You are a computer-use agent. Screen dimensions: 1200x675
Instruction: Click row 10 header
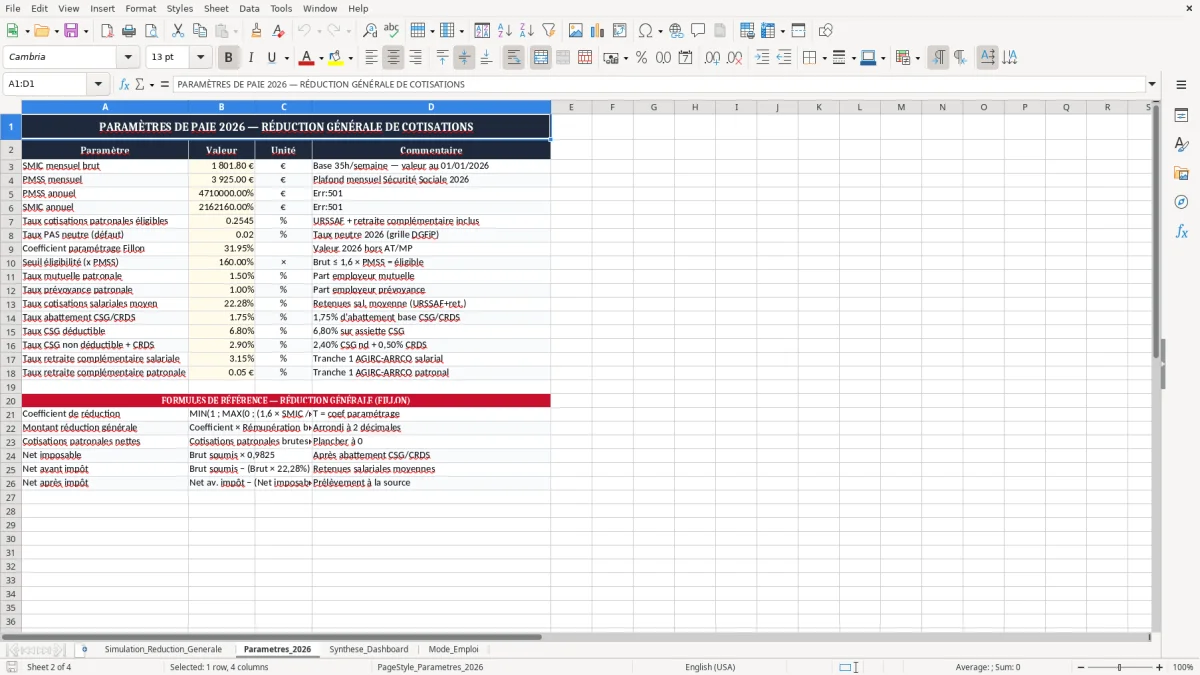coord(10,262)
